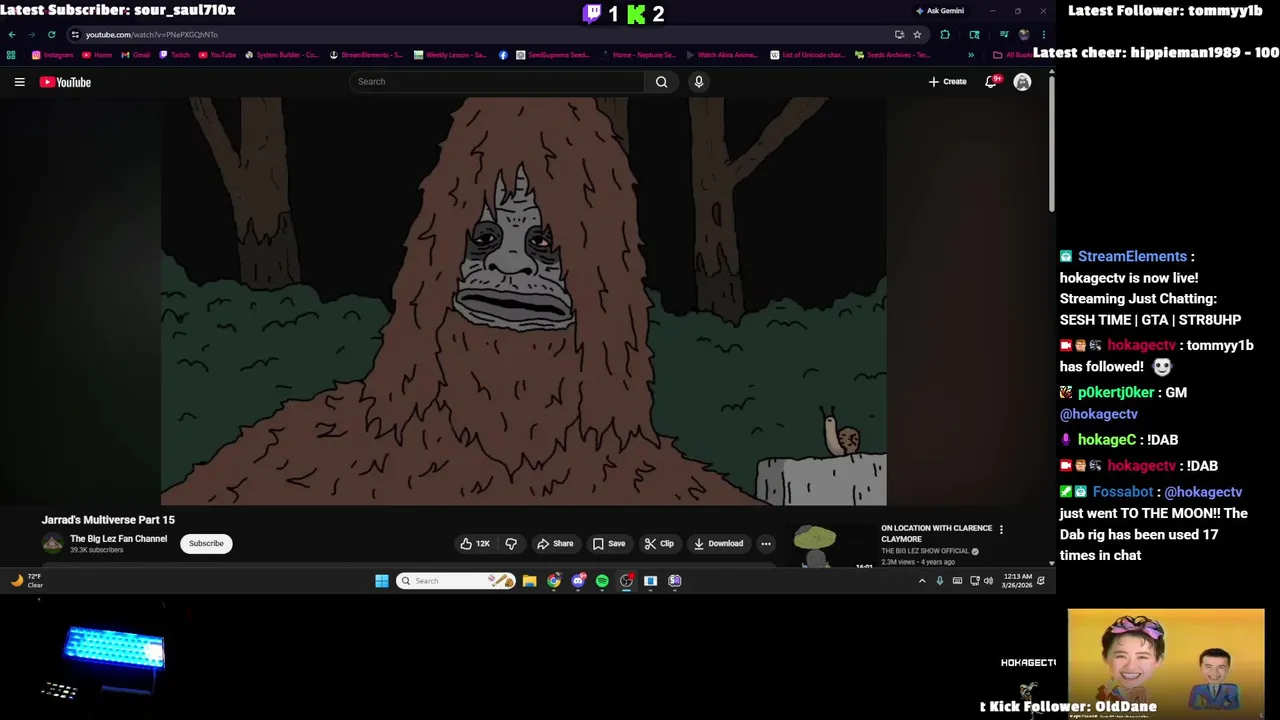The image size is (1280, 720).
Task: Like the video with the thumbs-up button
Action: (x=475, y=544)
